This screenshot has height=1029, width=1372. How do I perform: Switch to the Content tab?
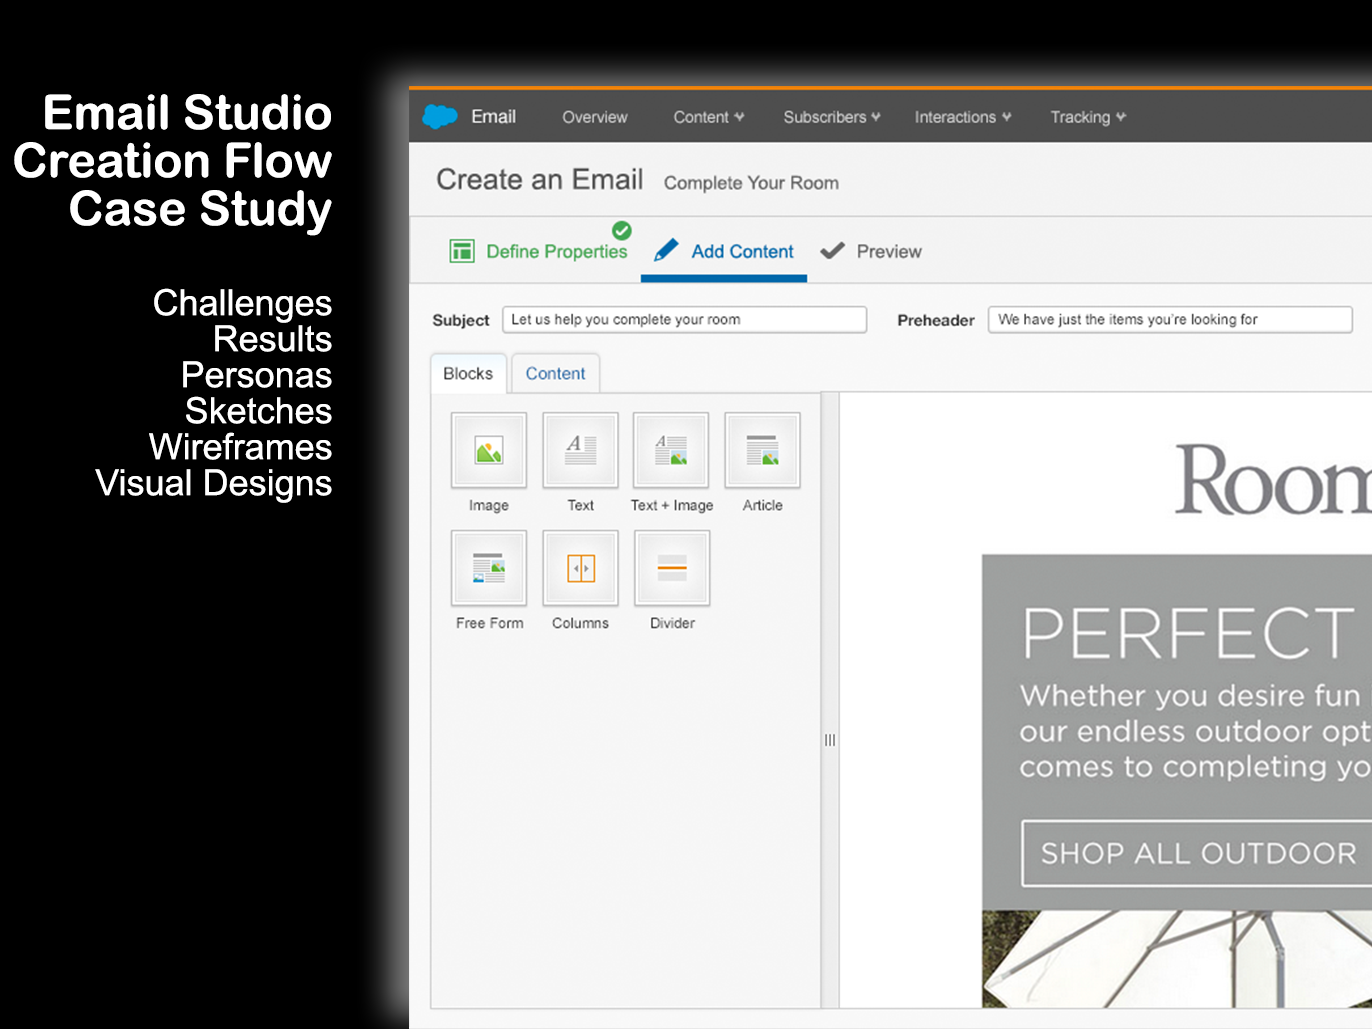pyautogui.click(x=555, y=373)
